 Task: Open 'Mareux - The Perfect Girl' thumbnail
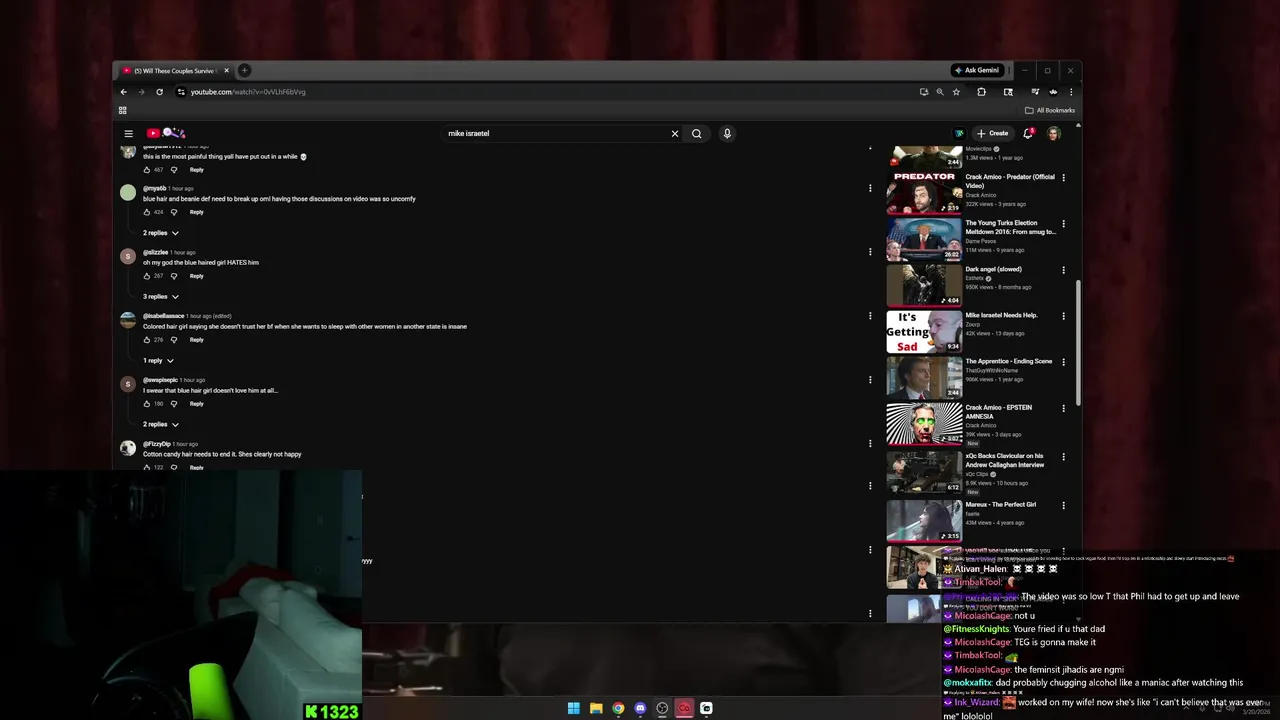(924, 521)
